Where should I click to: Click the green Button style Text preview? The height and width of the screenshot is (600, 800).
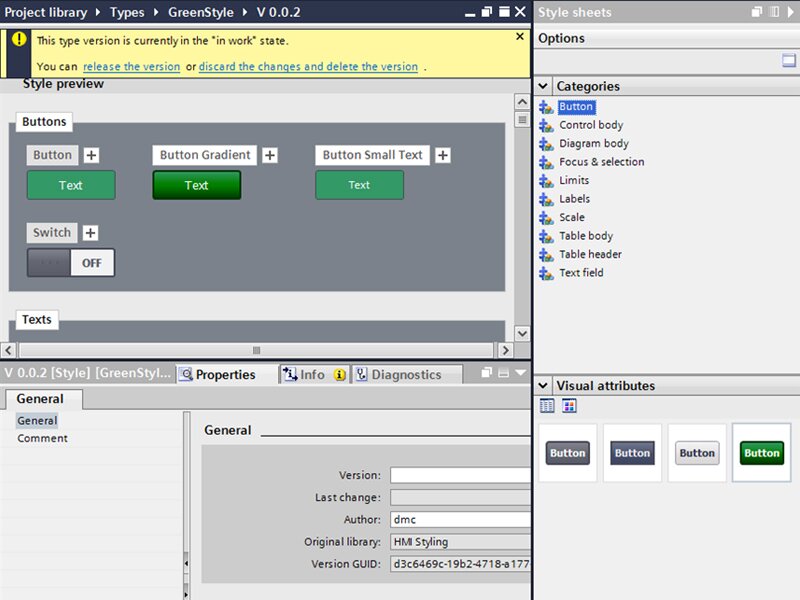[x=71, y=185]
